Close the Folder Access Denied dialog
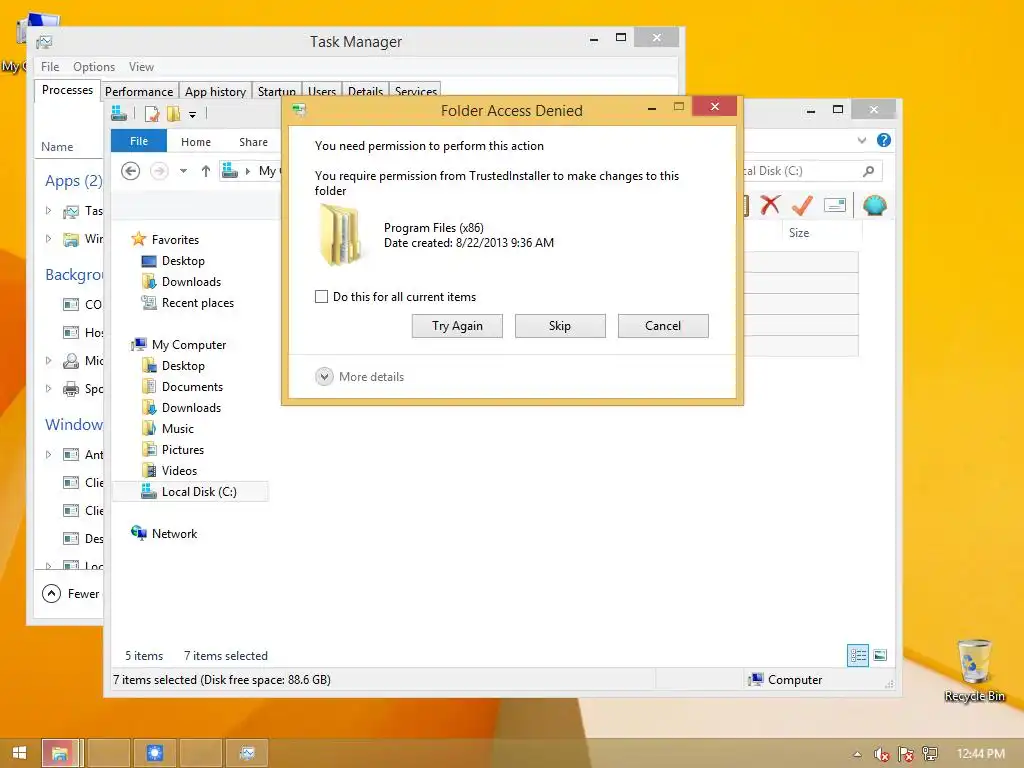The height and width of the screenshot is (768, 1024). (714, 106)
